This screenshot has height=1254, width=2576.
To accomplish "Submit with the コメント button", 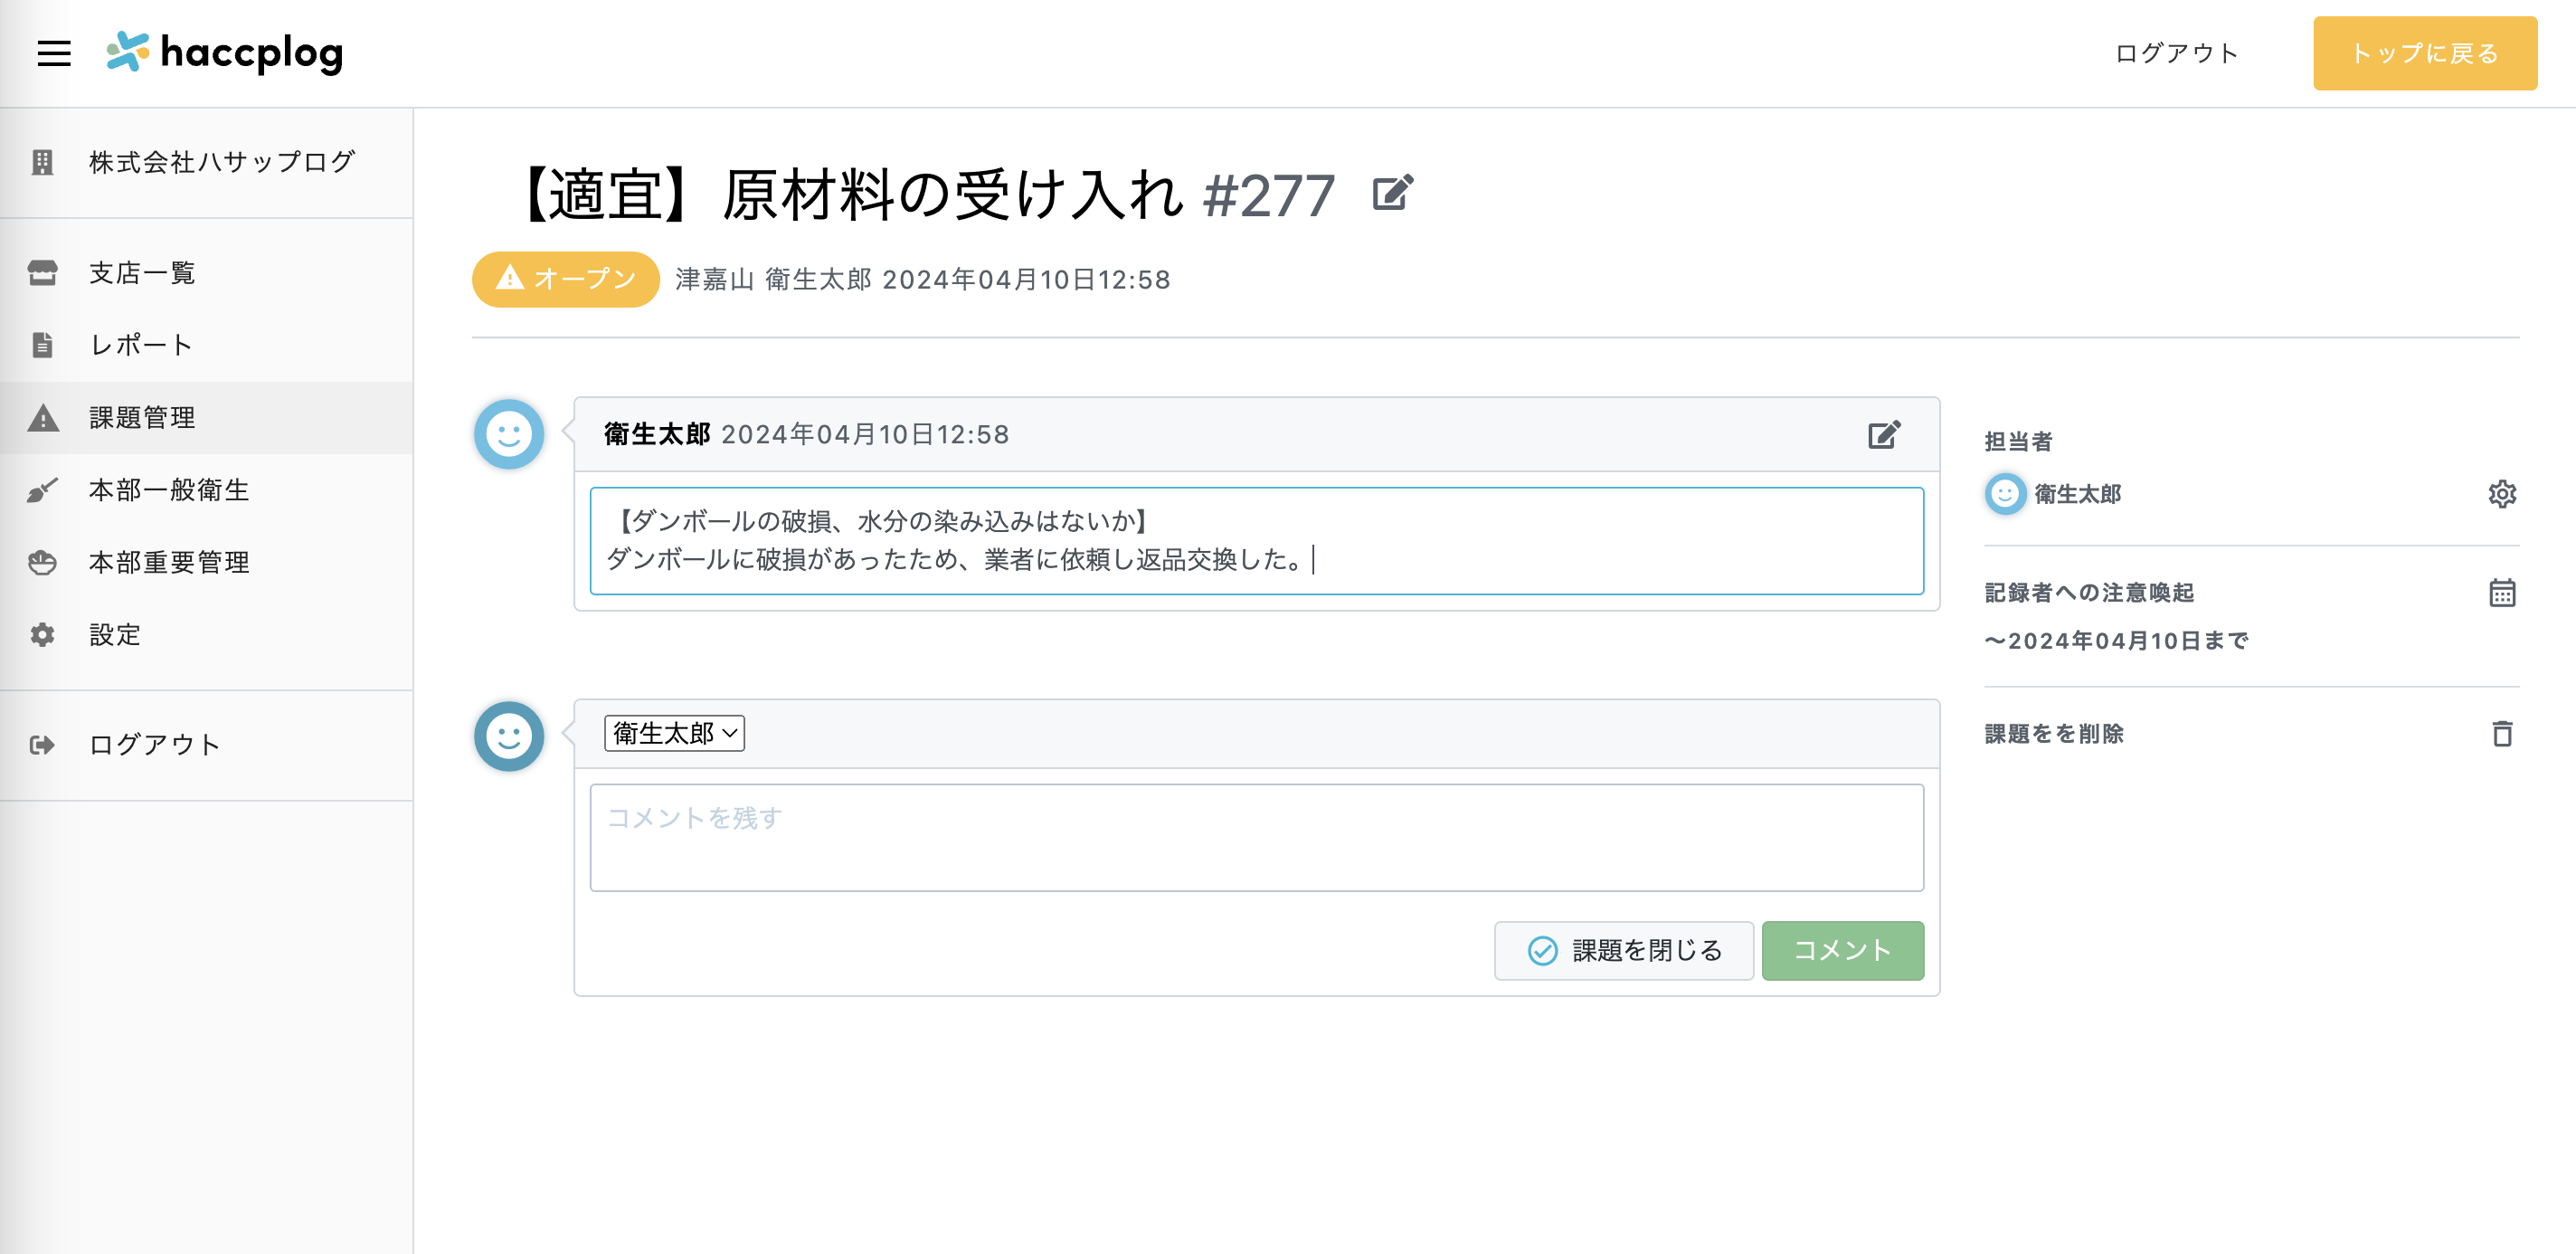I will (x=1842, y=950).
